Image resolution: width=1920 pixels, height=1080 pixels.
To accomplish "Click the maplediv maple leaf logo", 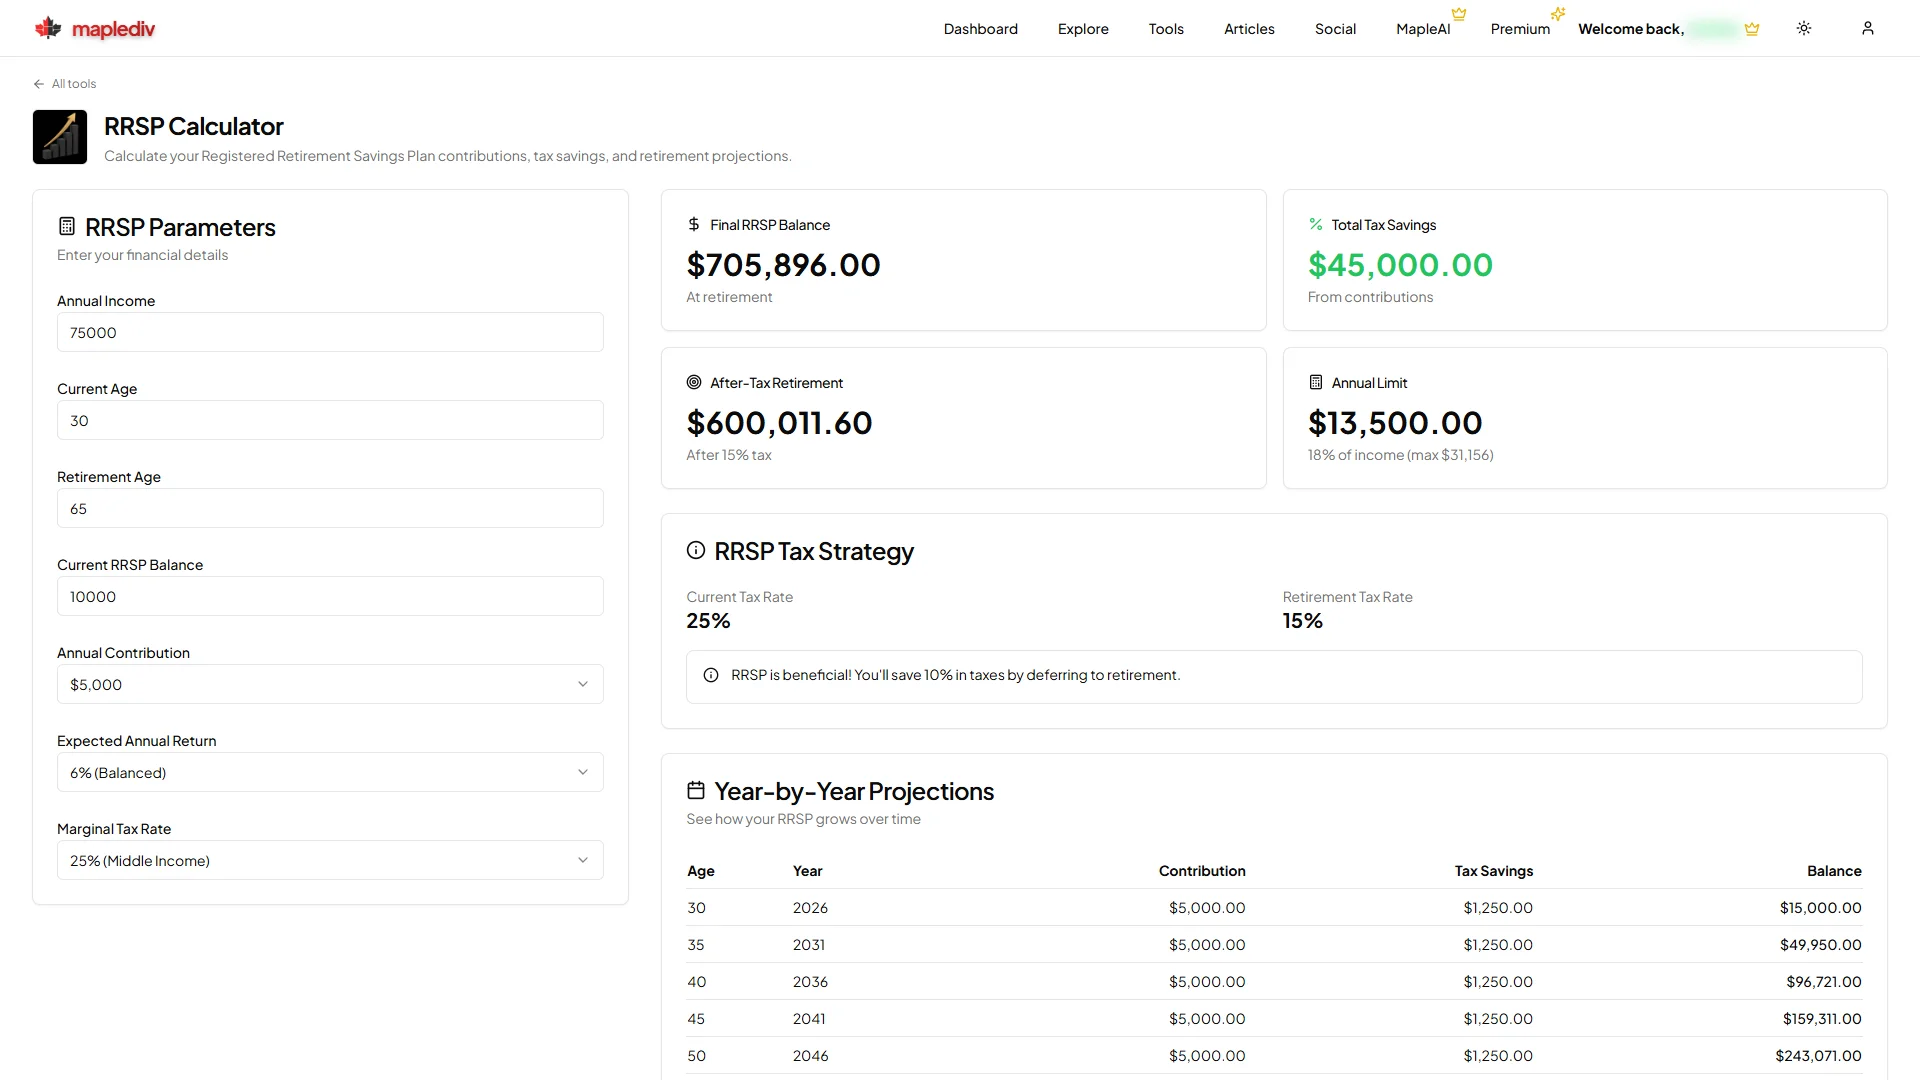I will [48, 28].
